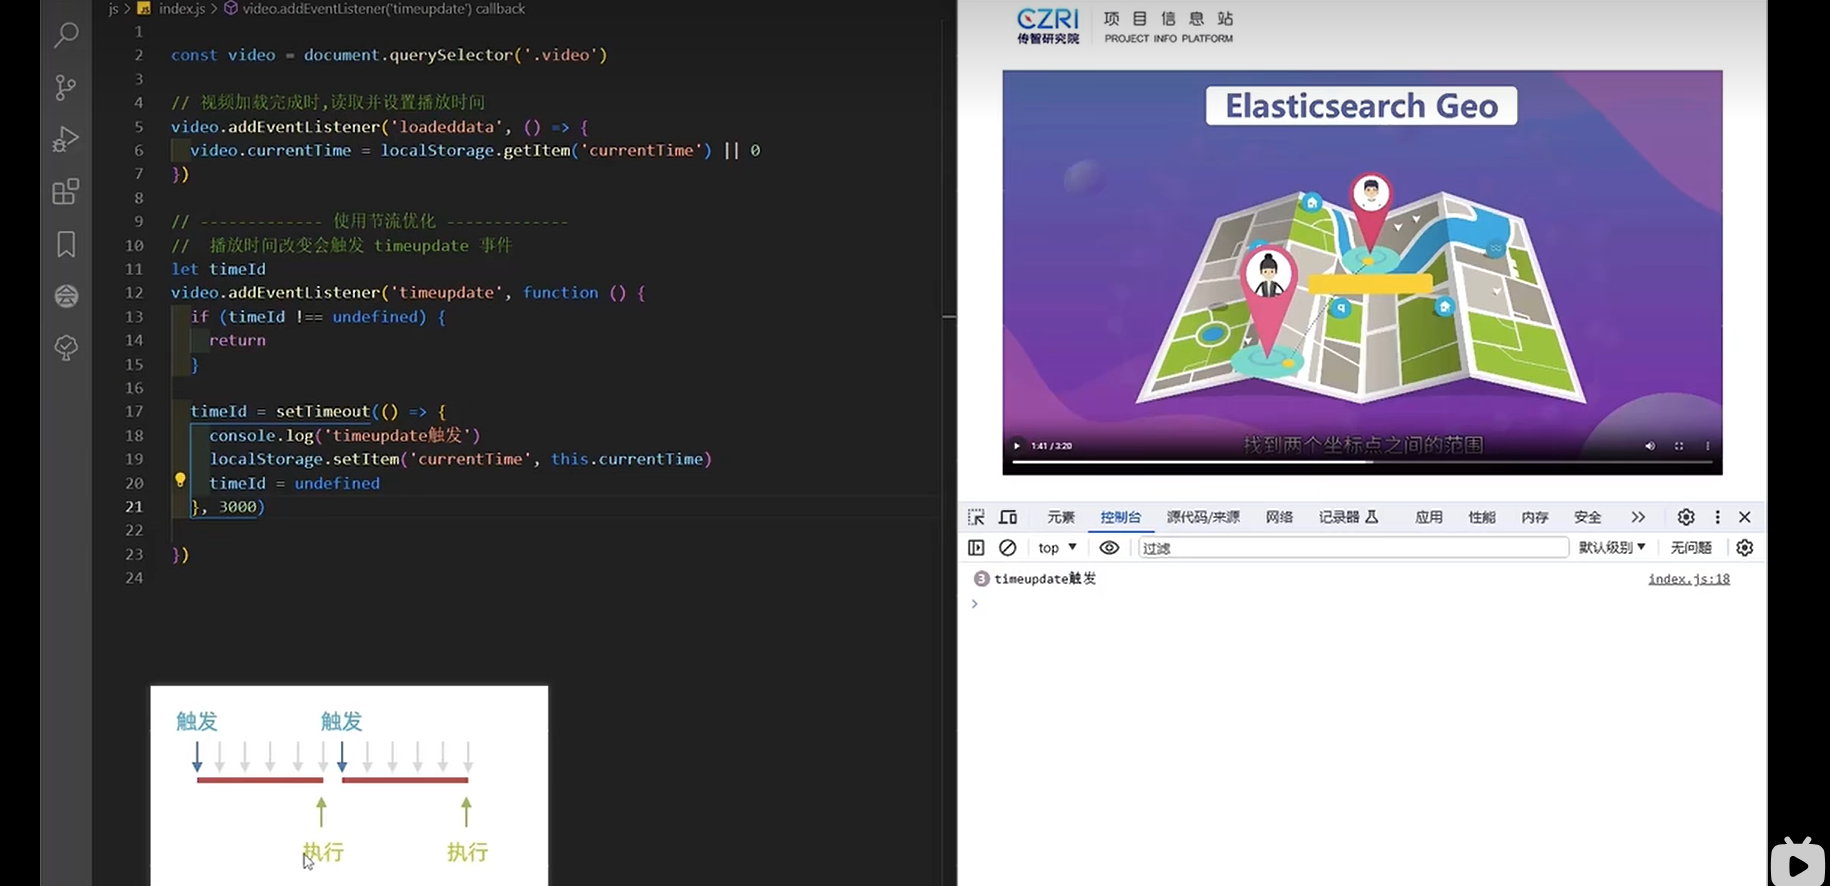Toggle the console sidebar panel

coord(976,548)
